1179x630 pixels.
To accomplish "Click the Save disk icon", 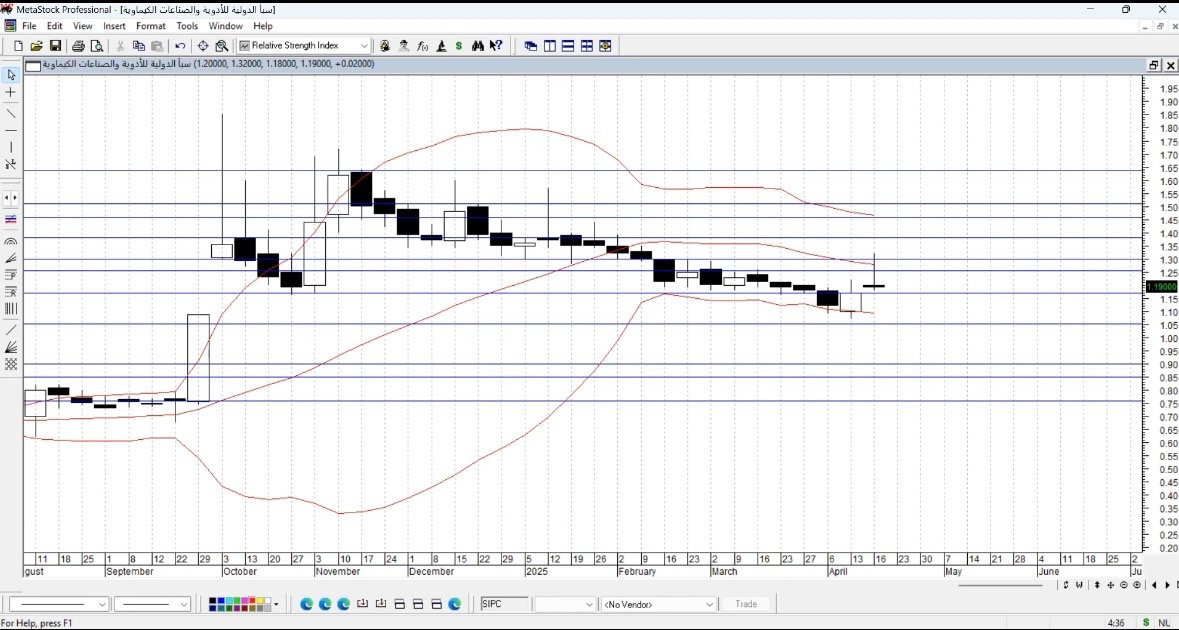I will [x=55, y=46].
